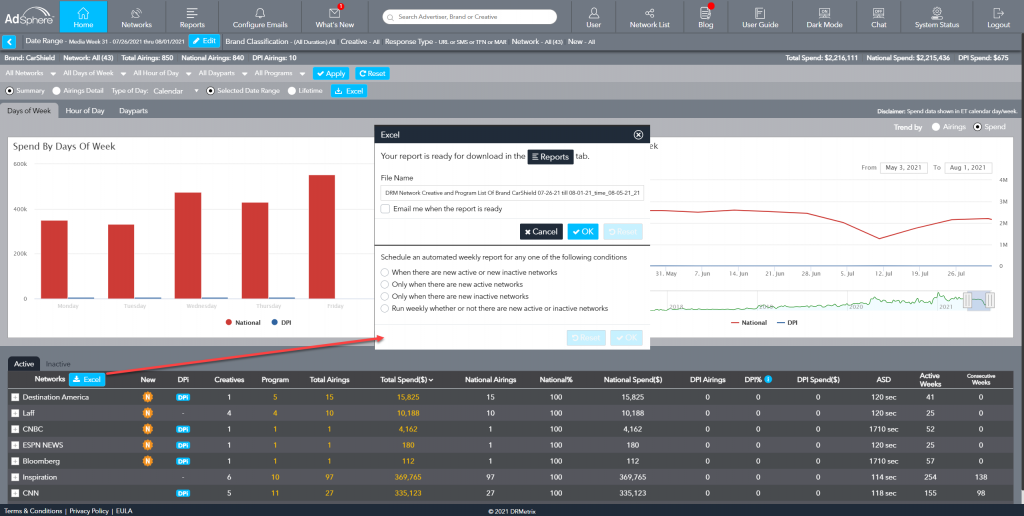Viewport: 1024px width, 516px height.
Task: Select the Summary radio button
Action: coord(9,91)
